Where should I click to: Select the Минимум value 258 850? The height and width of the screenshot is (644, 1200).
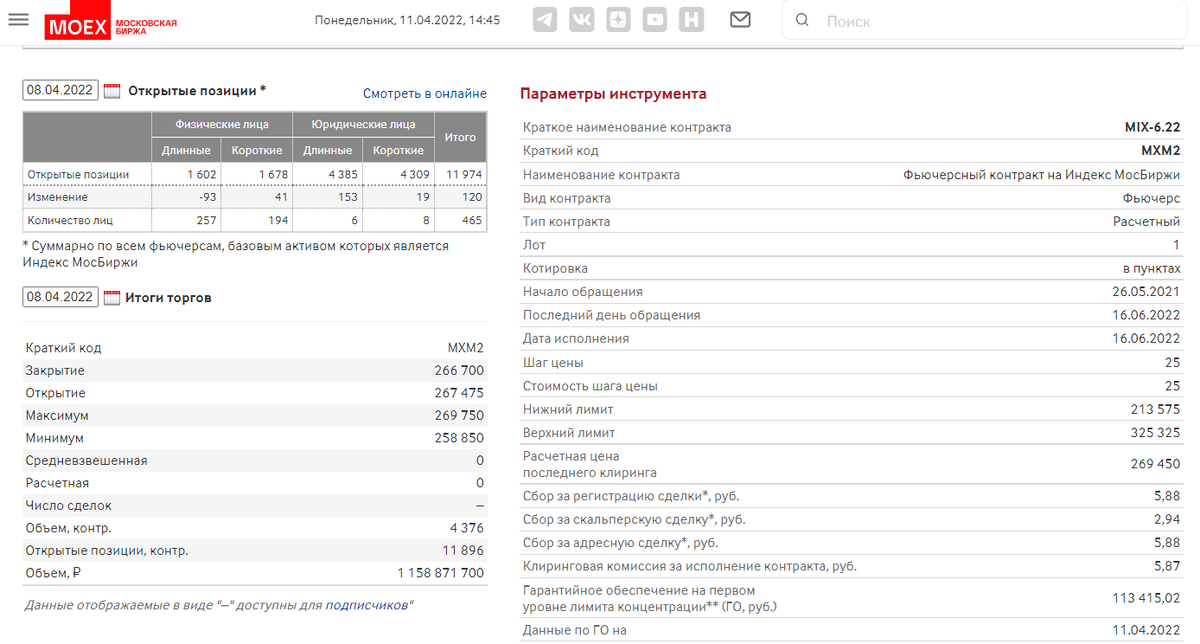pos(460,438)
